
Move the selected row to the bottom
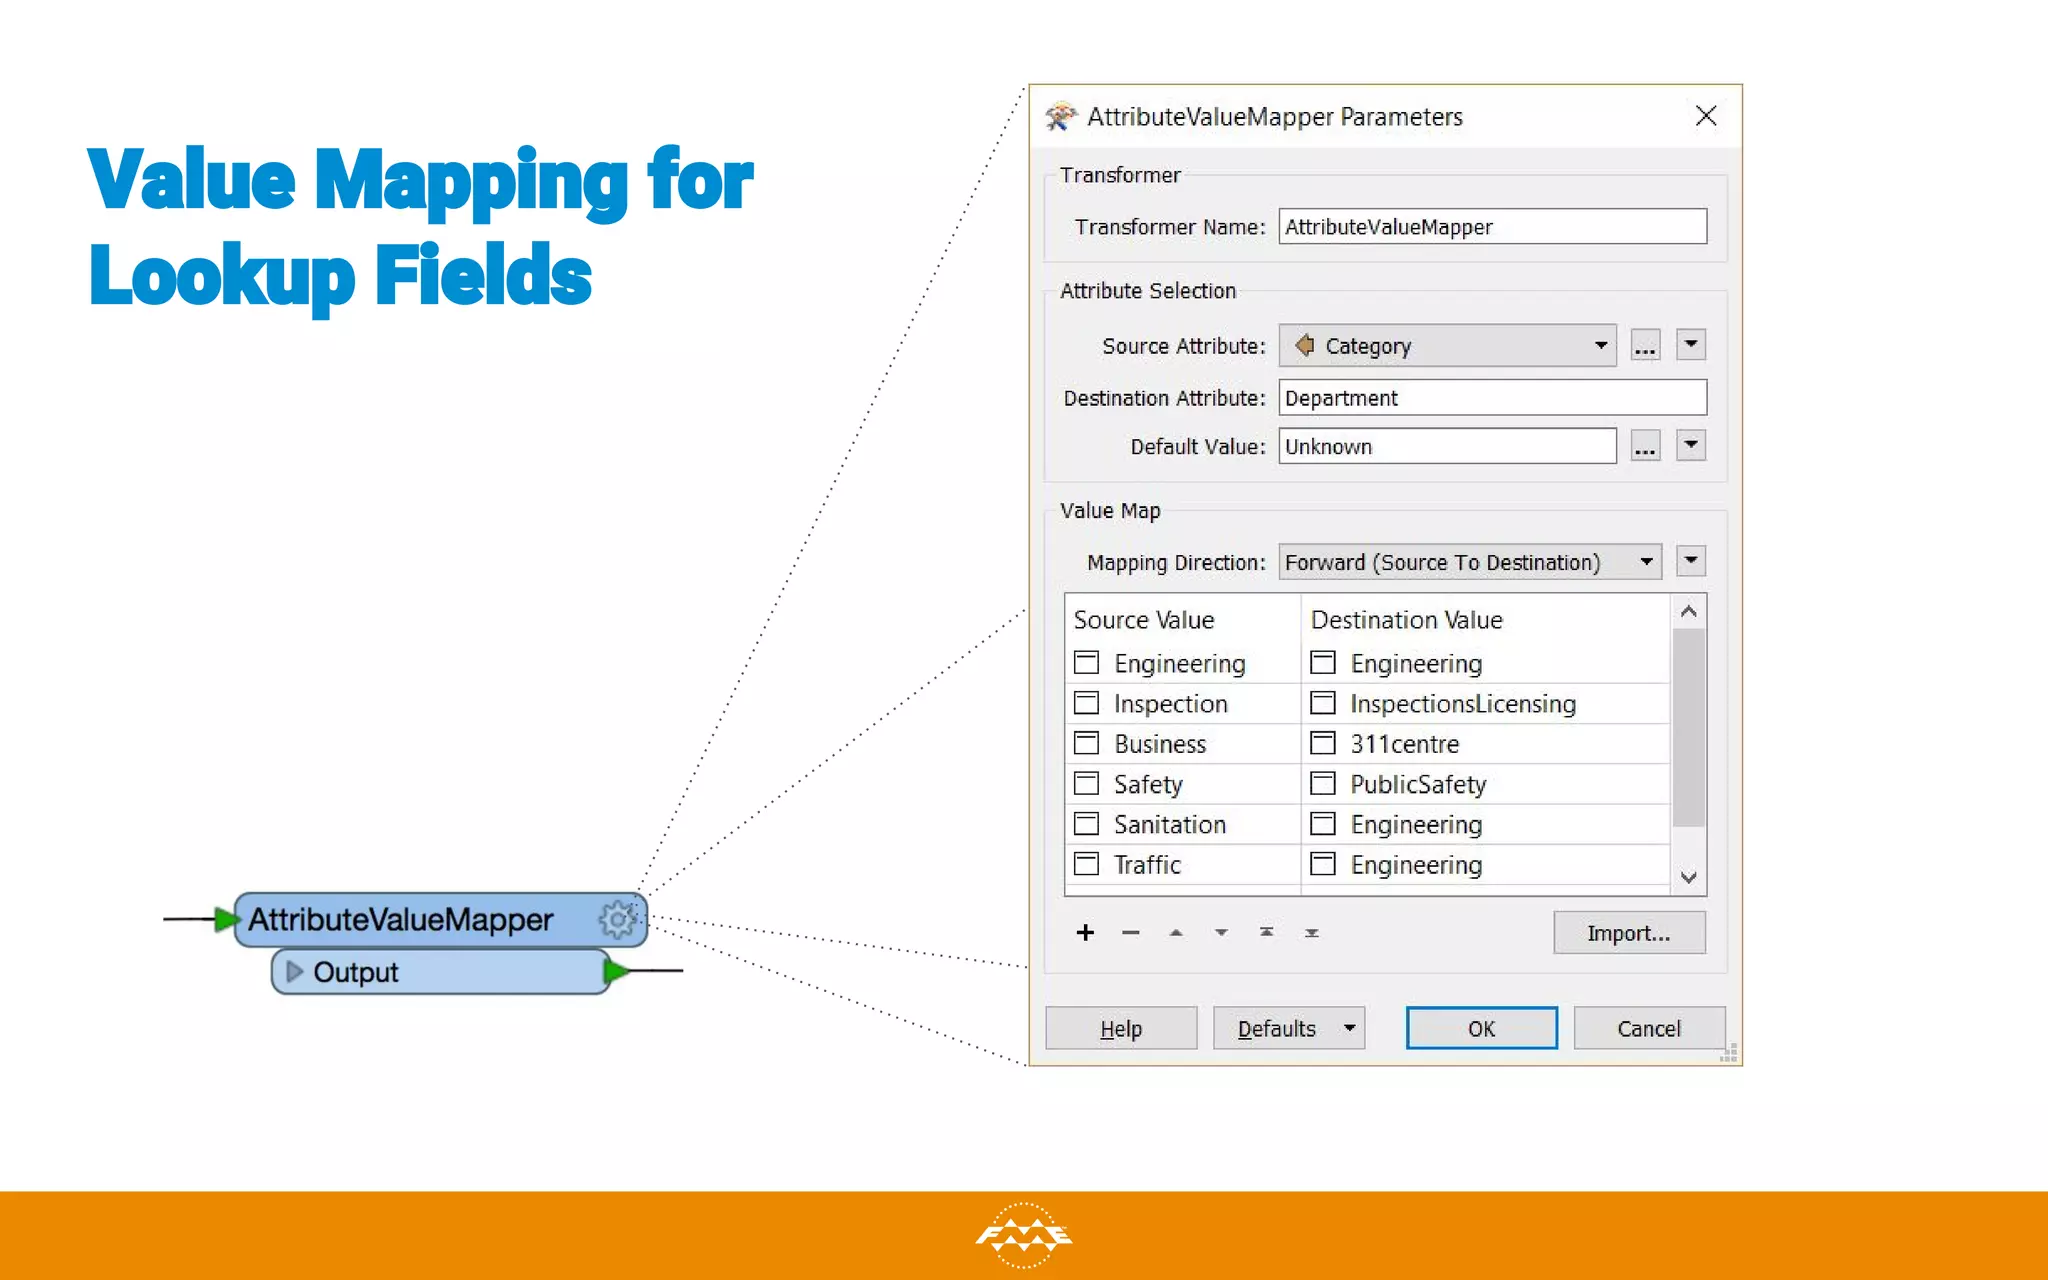pos(1311,933)
